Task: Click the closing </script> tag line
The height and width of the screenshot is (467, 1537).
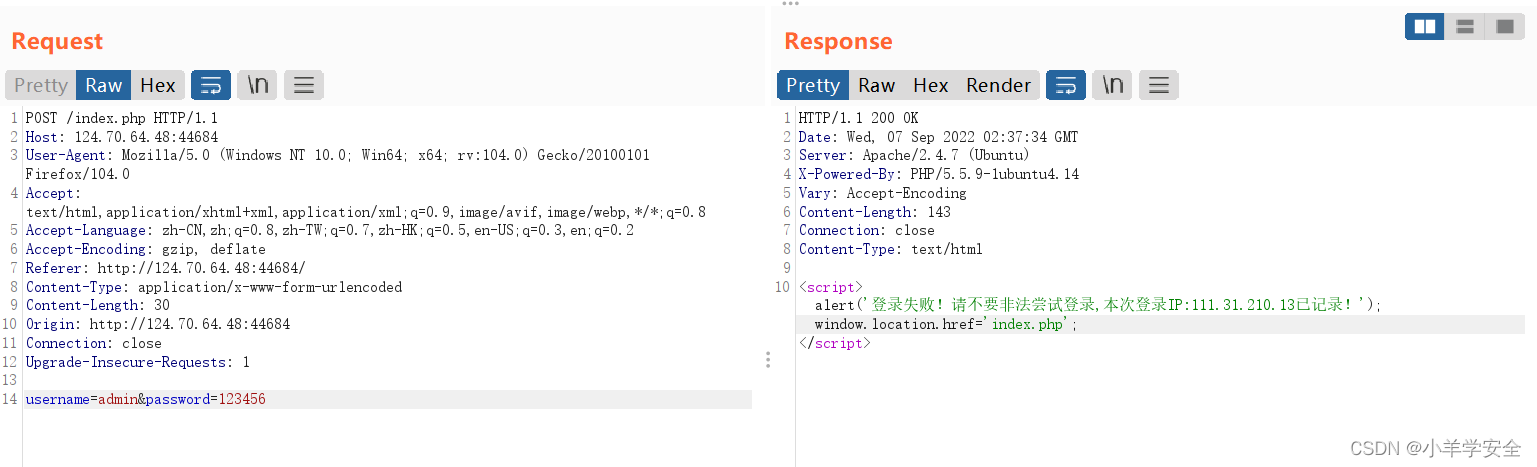Action: tap(835, 343)
